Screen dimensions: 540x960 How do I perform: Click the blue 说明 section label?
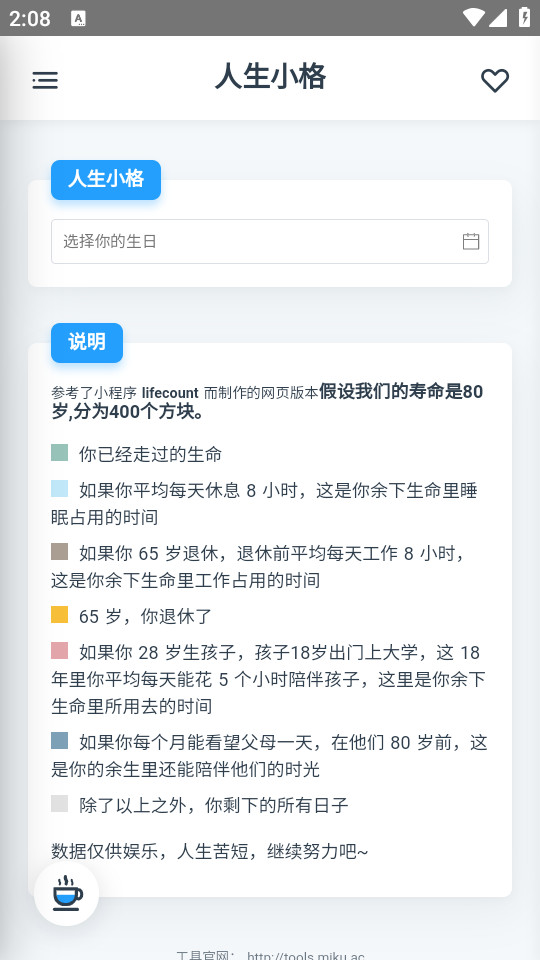click(x=87, y=342)
